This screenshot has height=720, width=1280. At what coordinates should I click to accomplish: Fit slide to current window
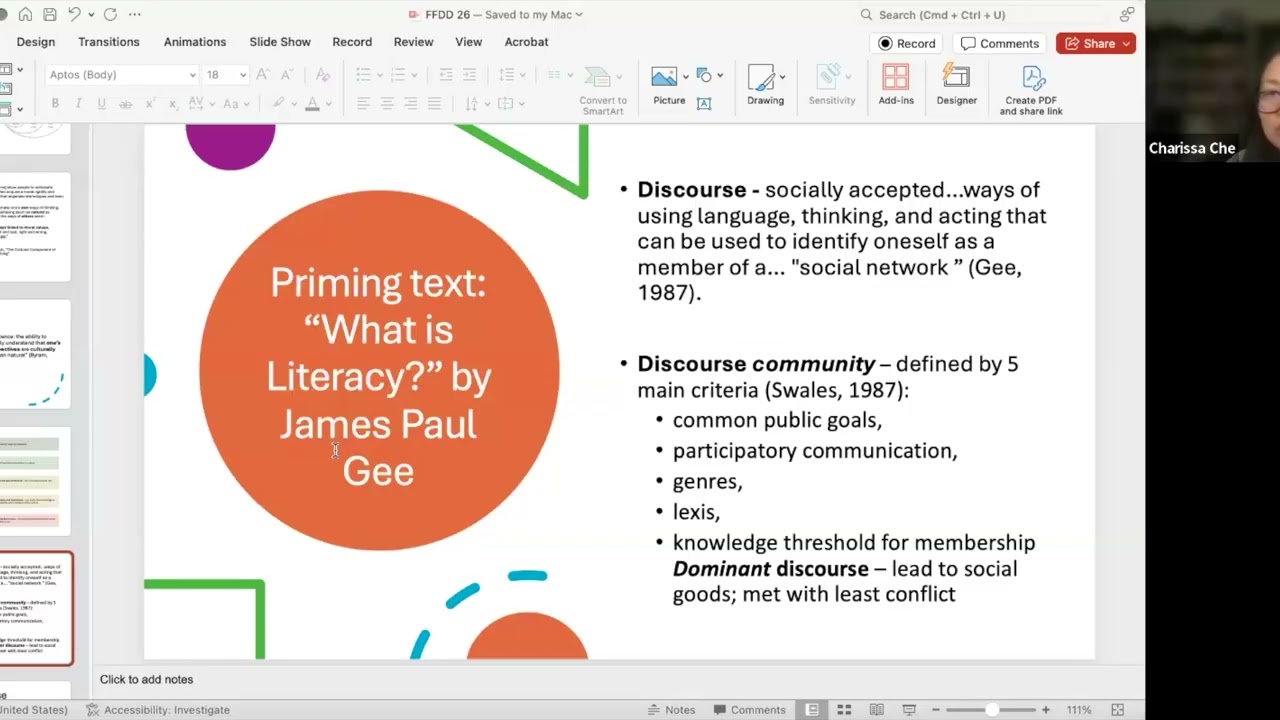pos(1118,710)
